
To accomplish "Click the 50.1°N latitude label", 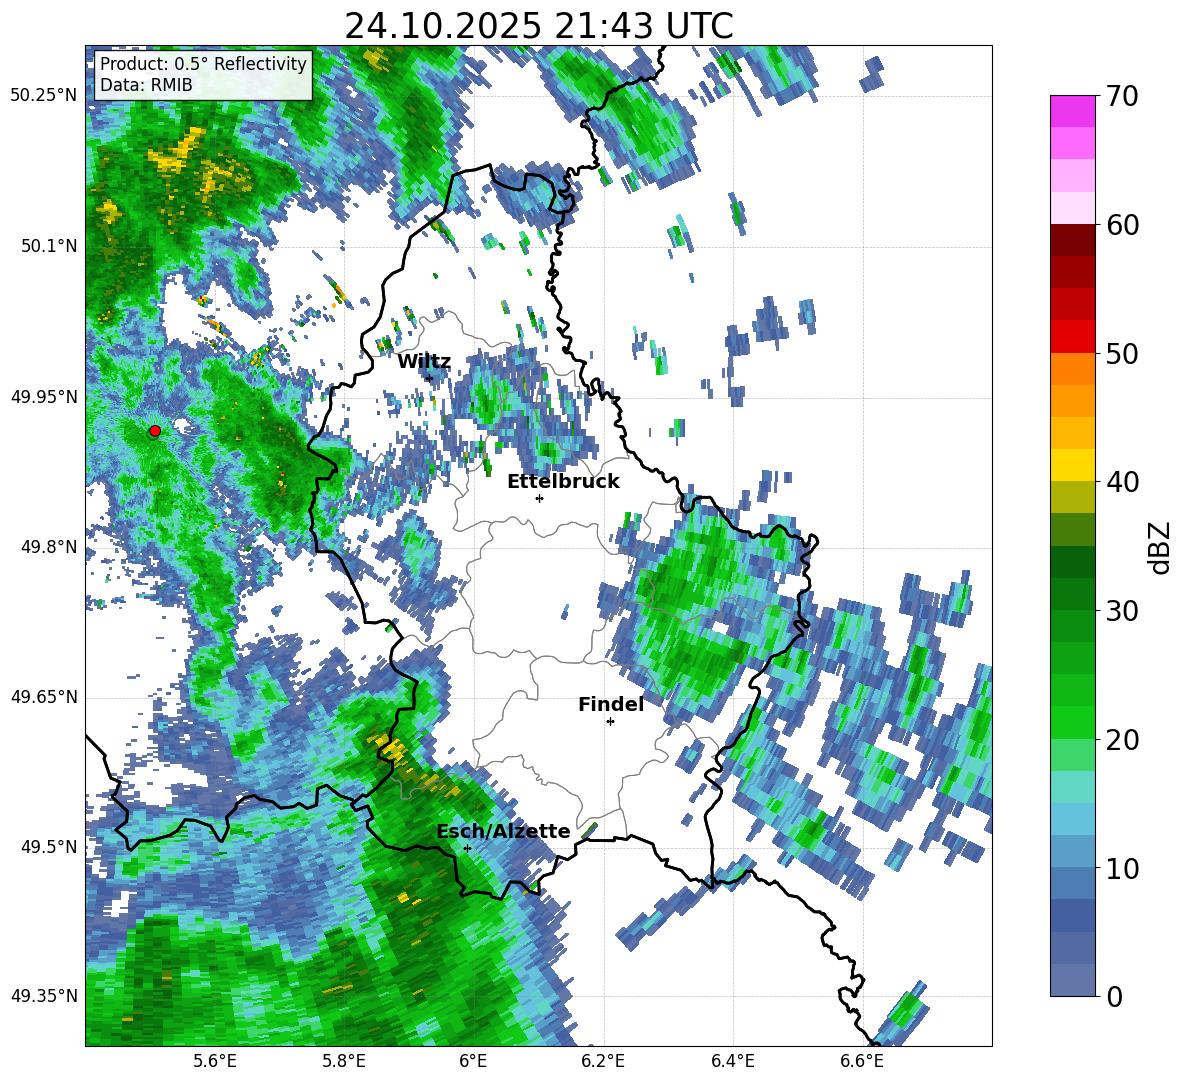I will coord(49,246).
